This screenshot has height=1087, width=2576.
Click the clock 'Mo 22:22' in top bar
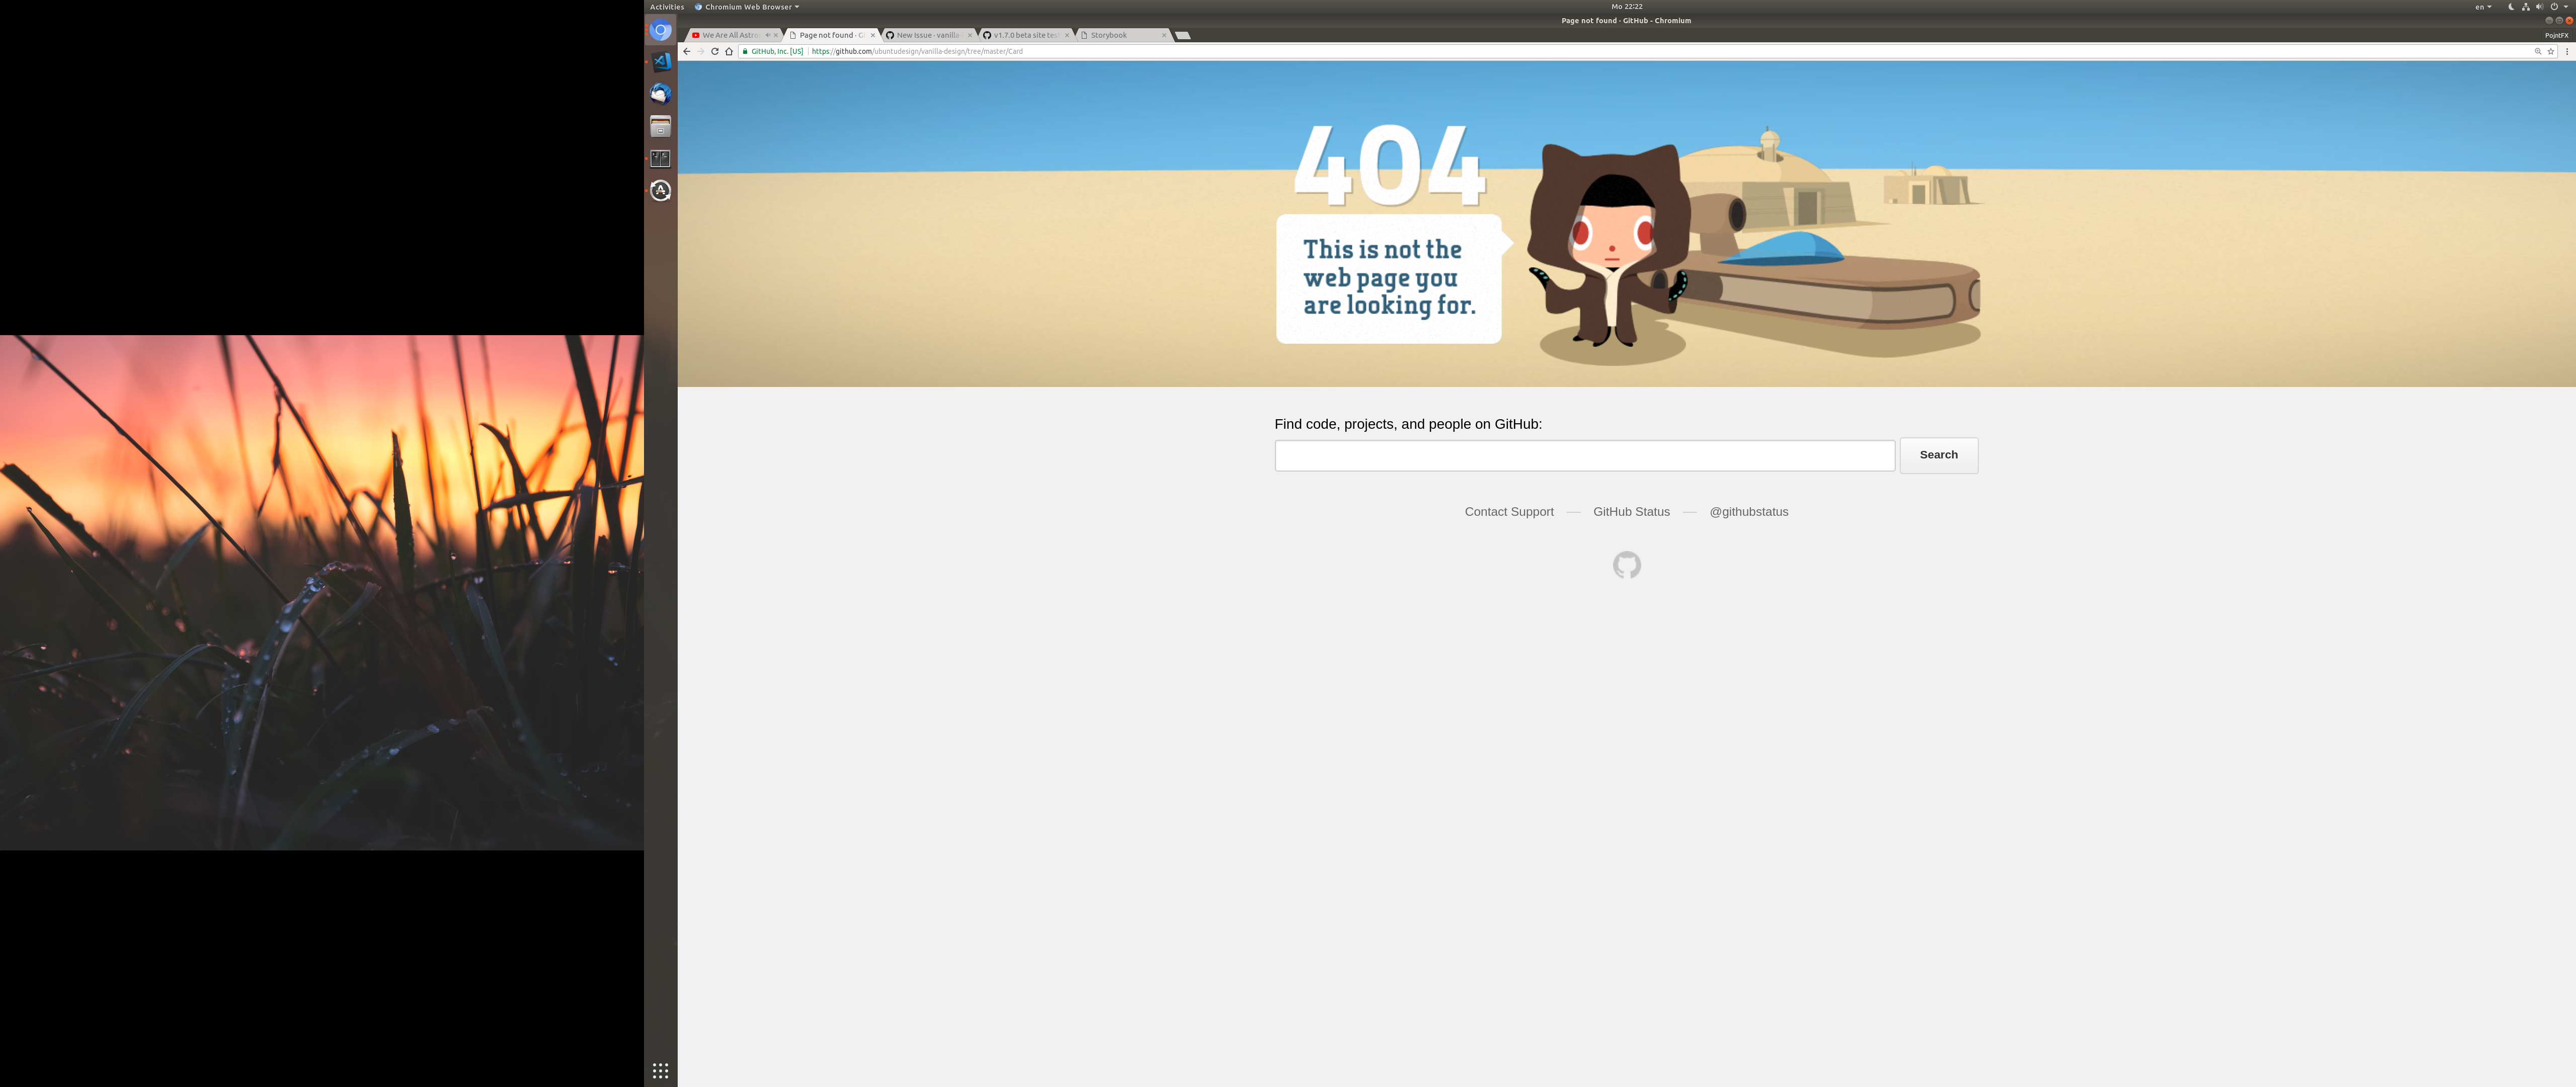click(x=1627, y=7)
